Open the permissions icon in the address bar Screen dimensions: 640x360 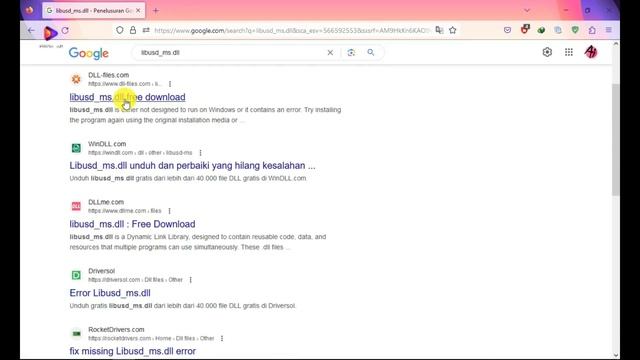pos(146,30)
